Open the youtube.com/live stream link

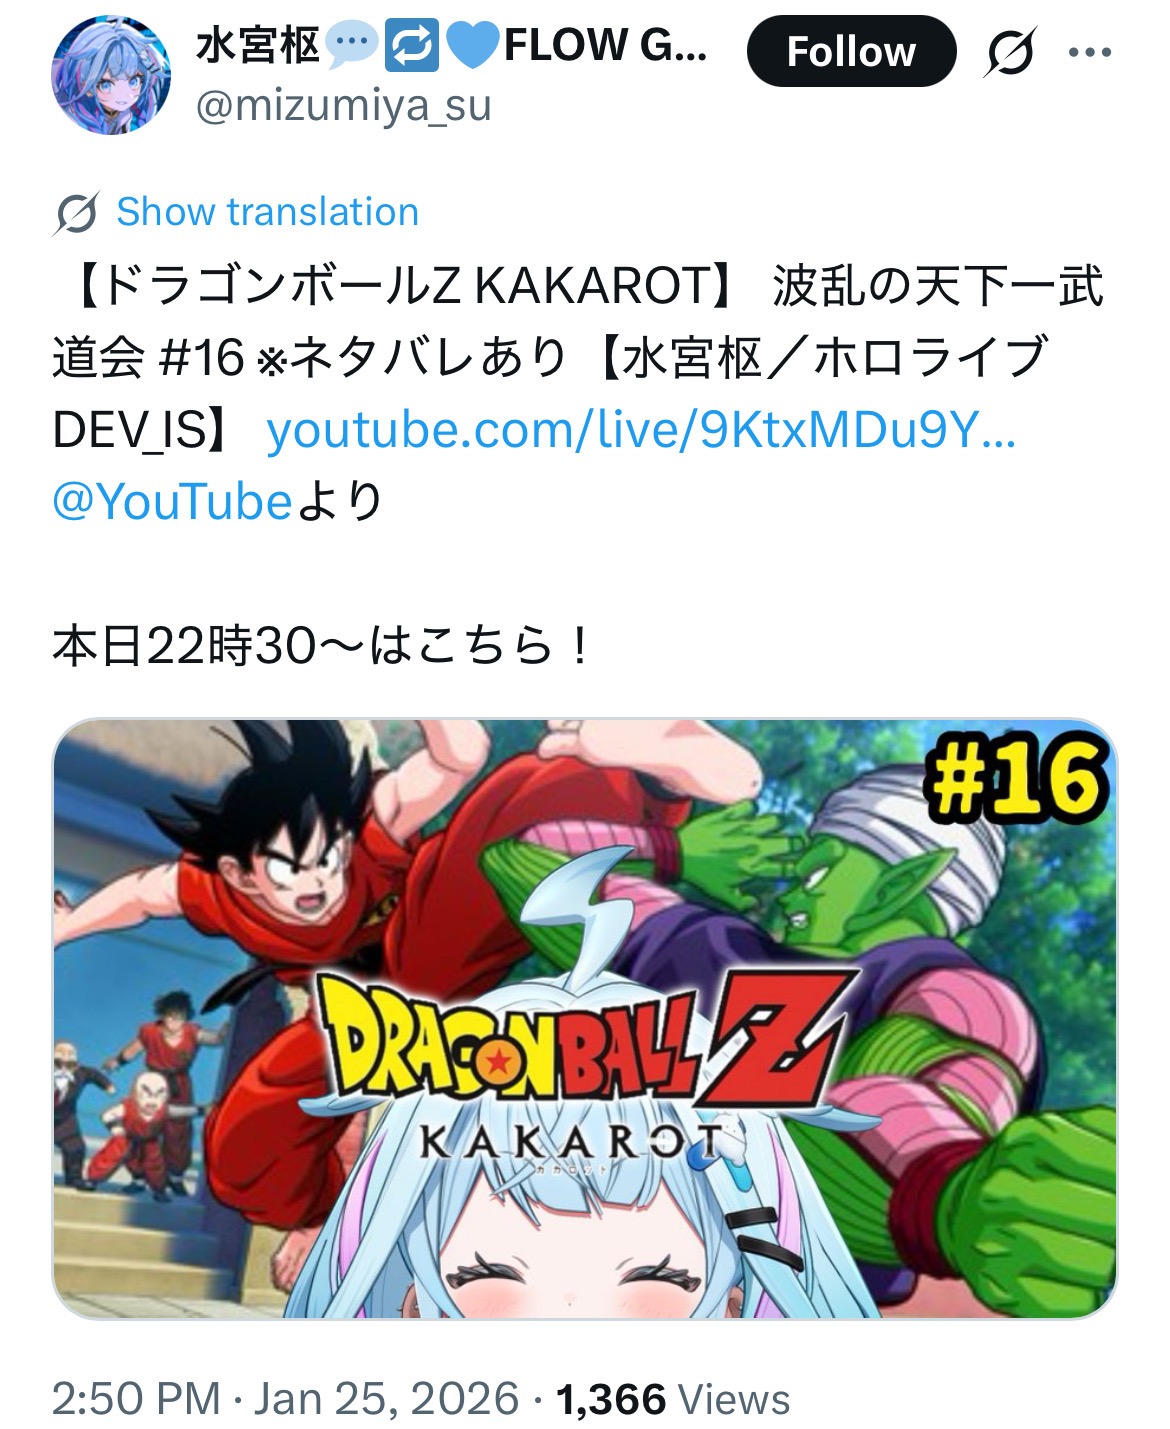640,430
